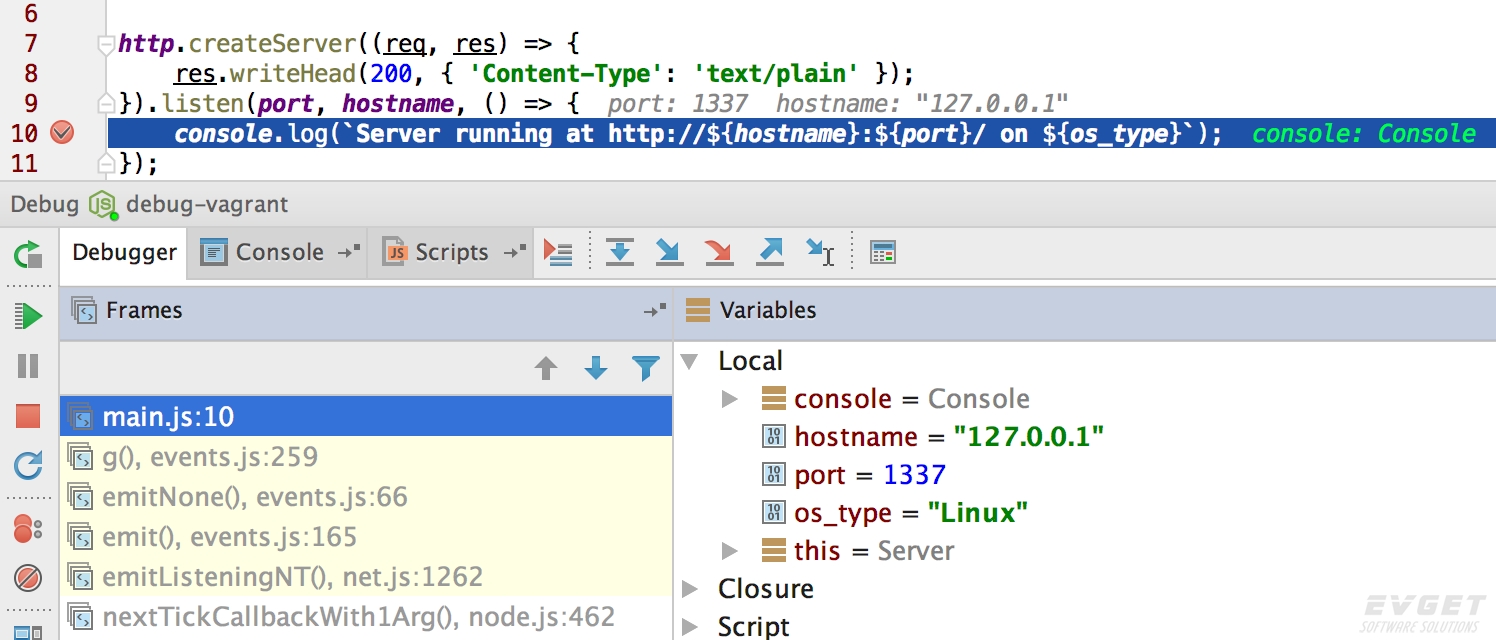Click console.log on highlighted line 10
Viewport: 1496px width, 640px height.
[x=251, y=133]
